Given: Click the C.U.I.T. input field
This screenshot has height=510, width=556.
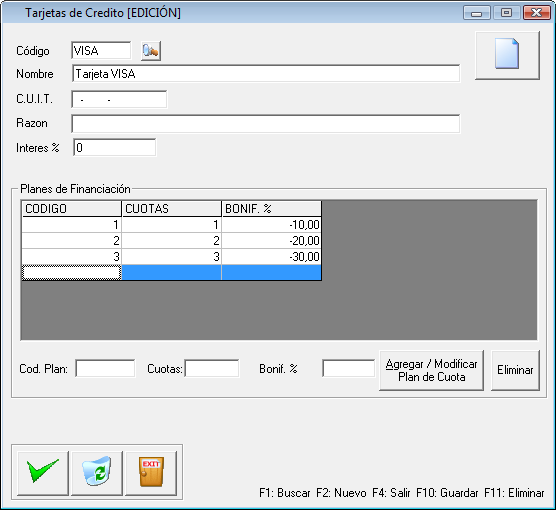Looking at the screenshot, I should click(119, 99).
